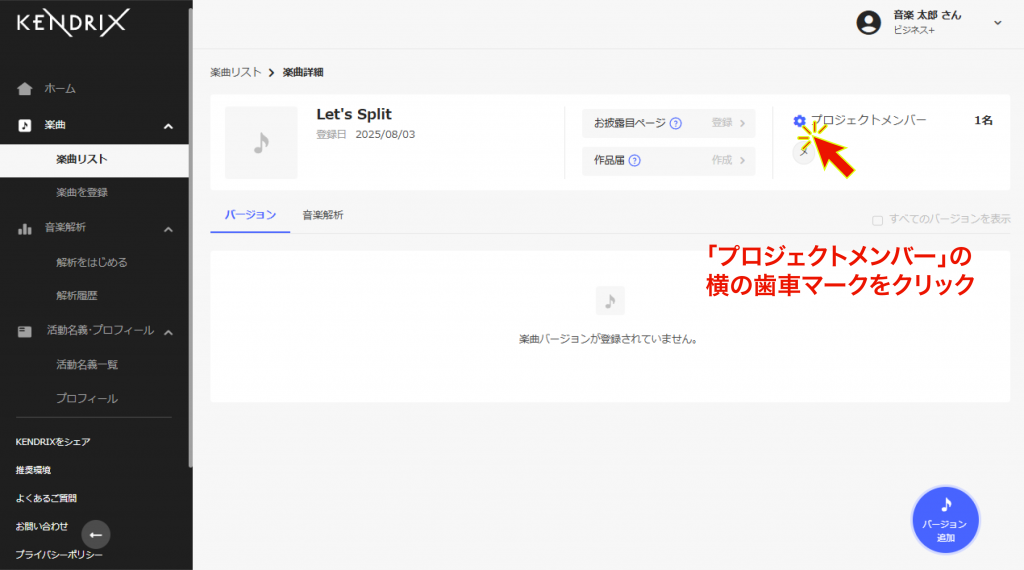Collapse the 音楽解析 sidebar section
Image resolution: width=1024 pixels, height=570 pixels.
coord(168,230)
